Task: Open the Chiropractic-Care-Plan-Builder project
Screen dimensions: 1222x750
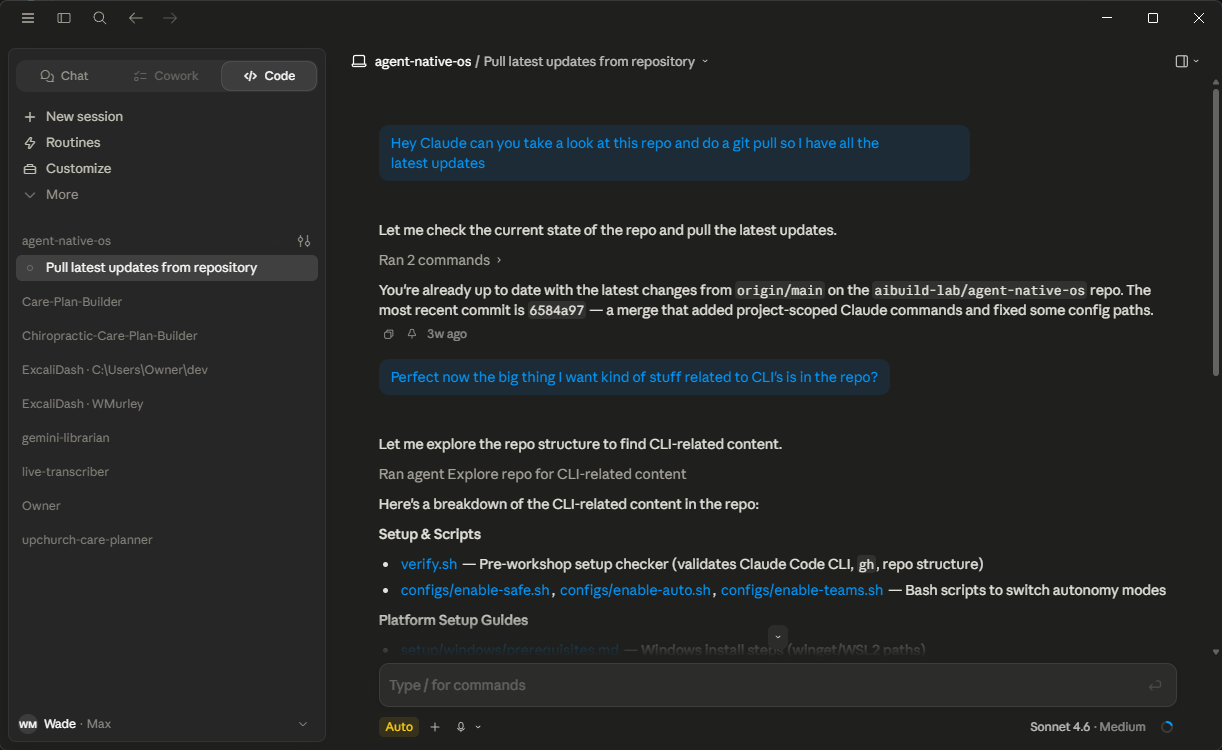Action: click(x=110, y=336)
